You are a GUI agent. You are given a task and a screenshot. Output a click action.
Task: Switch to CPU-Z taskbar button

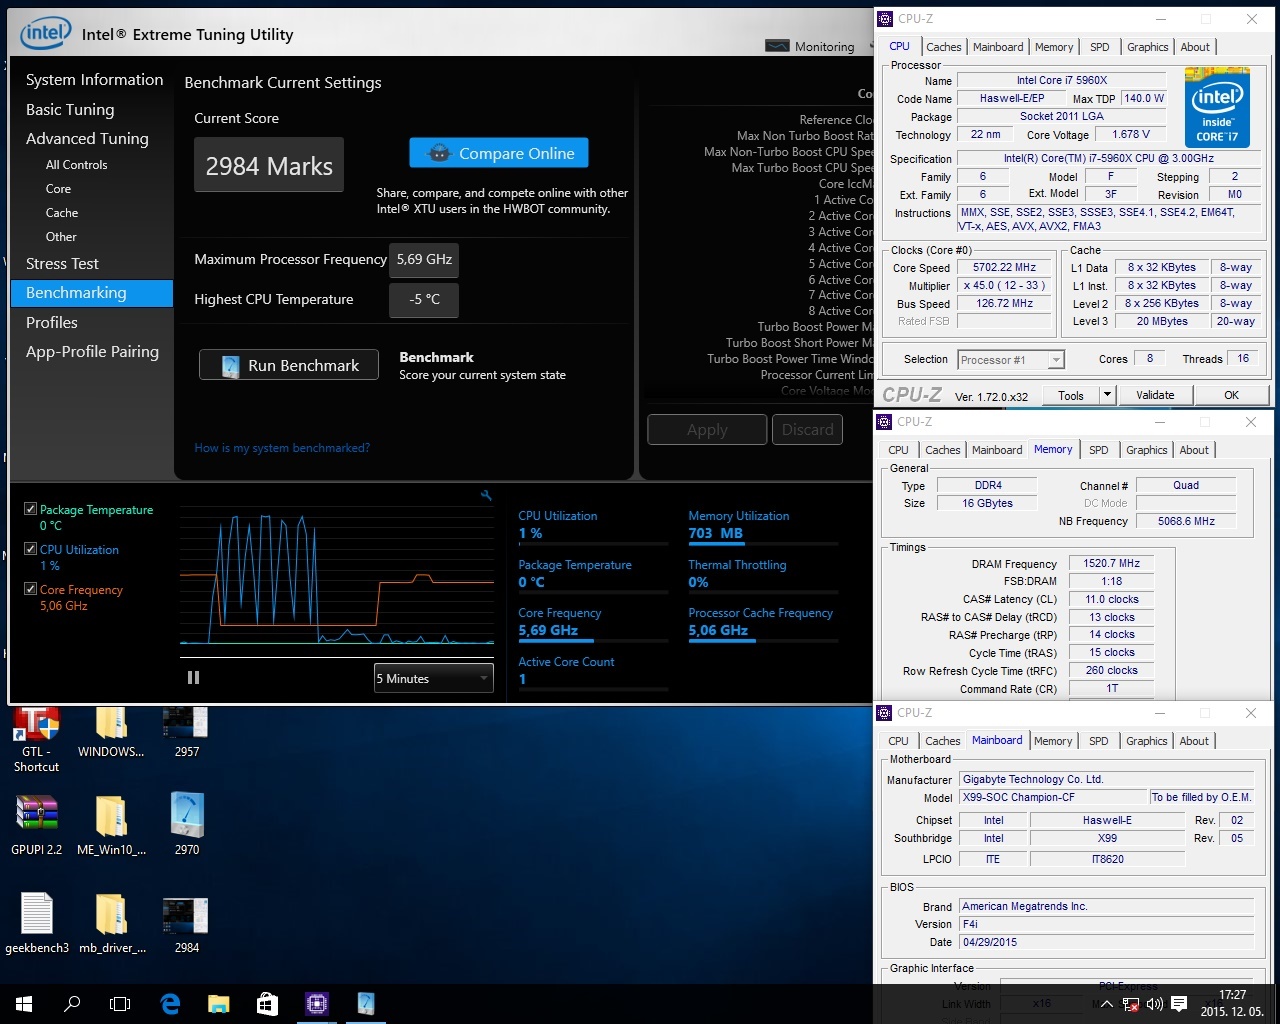[316, 1004]
